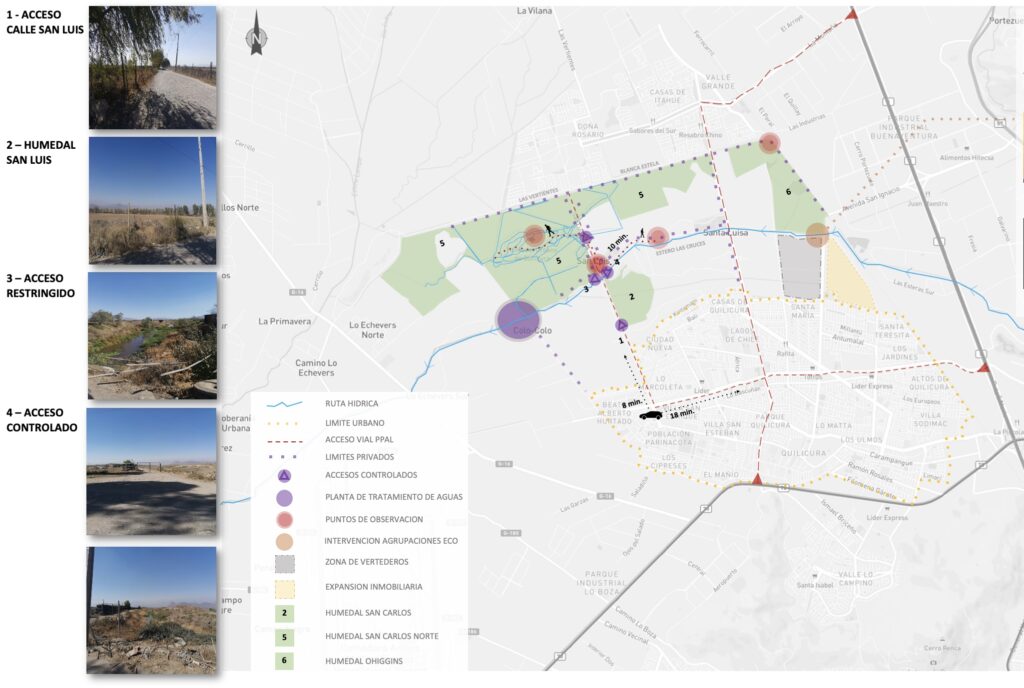The width and height of the screenshot is (1024, 688).
Task: Click the 'Lo Echevers Norte' map label
Action: [x=372, y=330]
